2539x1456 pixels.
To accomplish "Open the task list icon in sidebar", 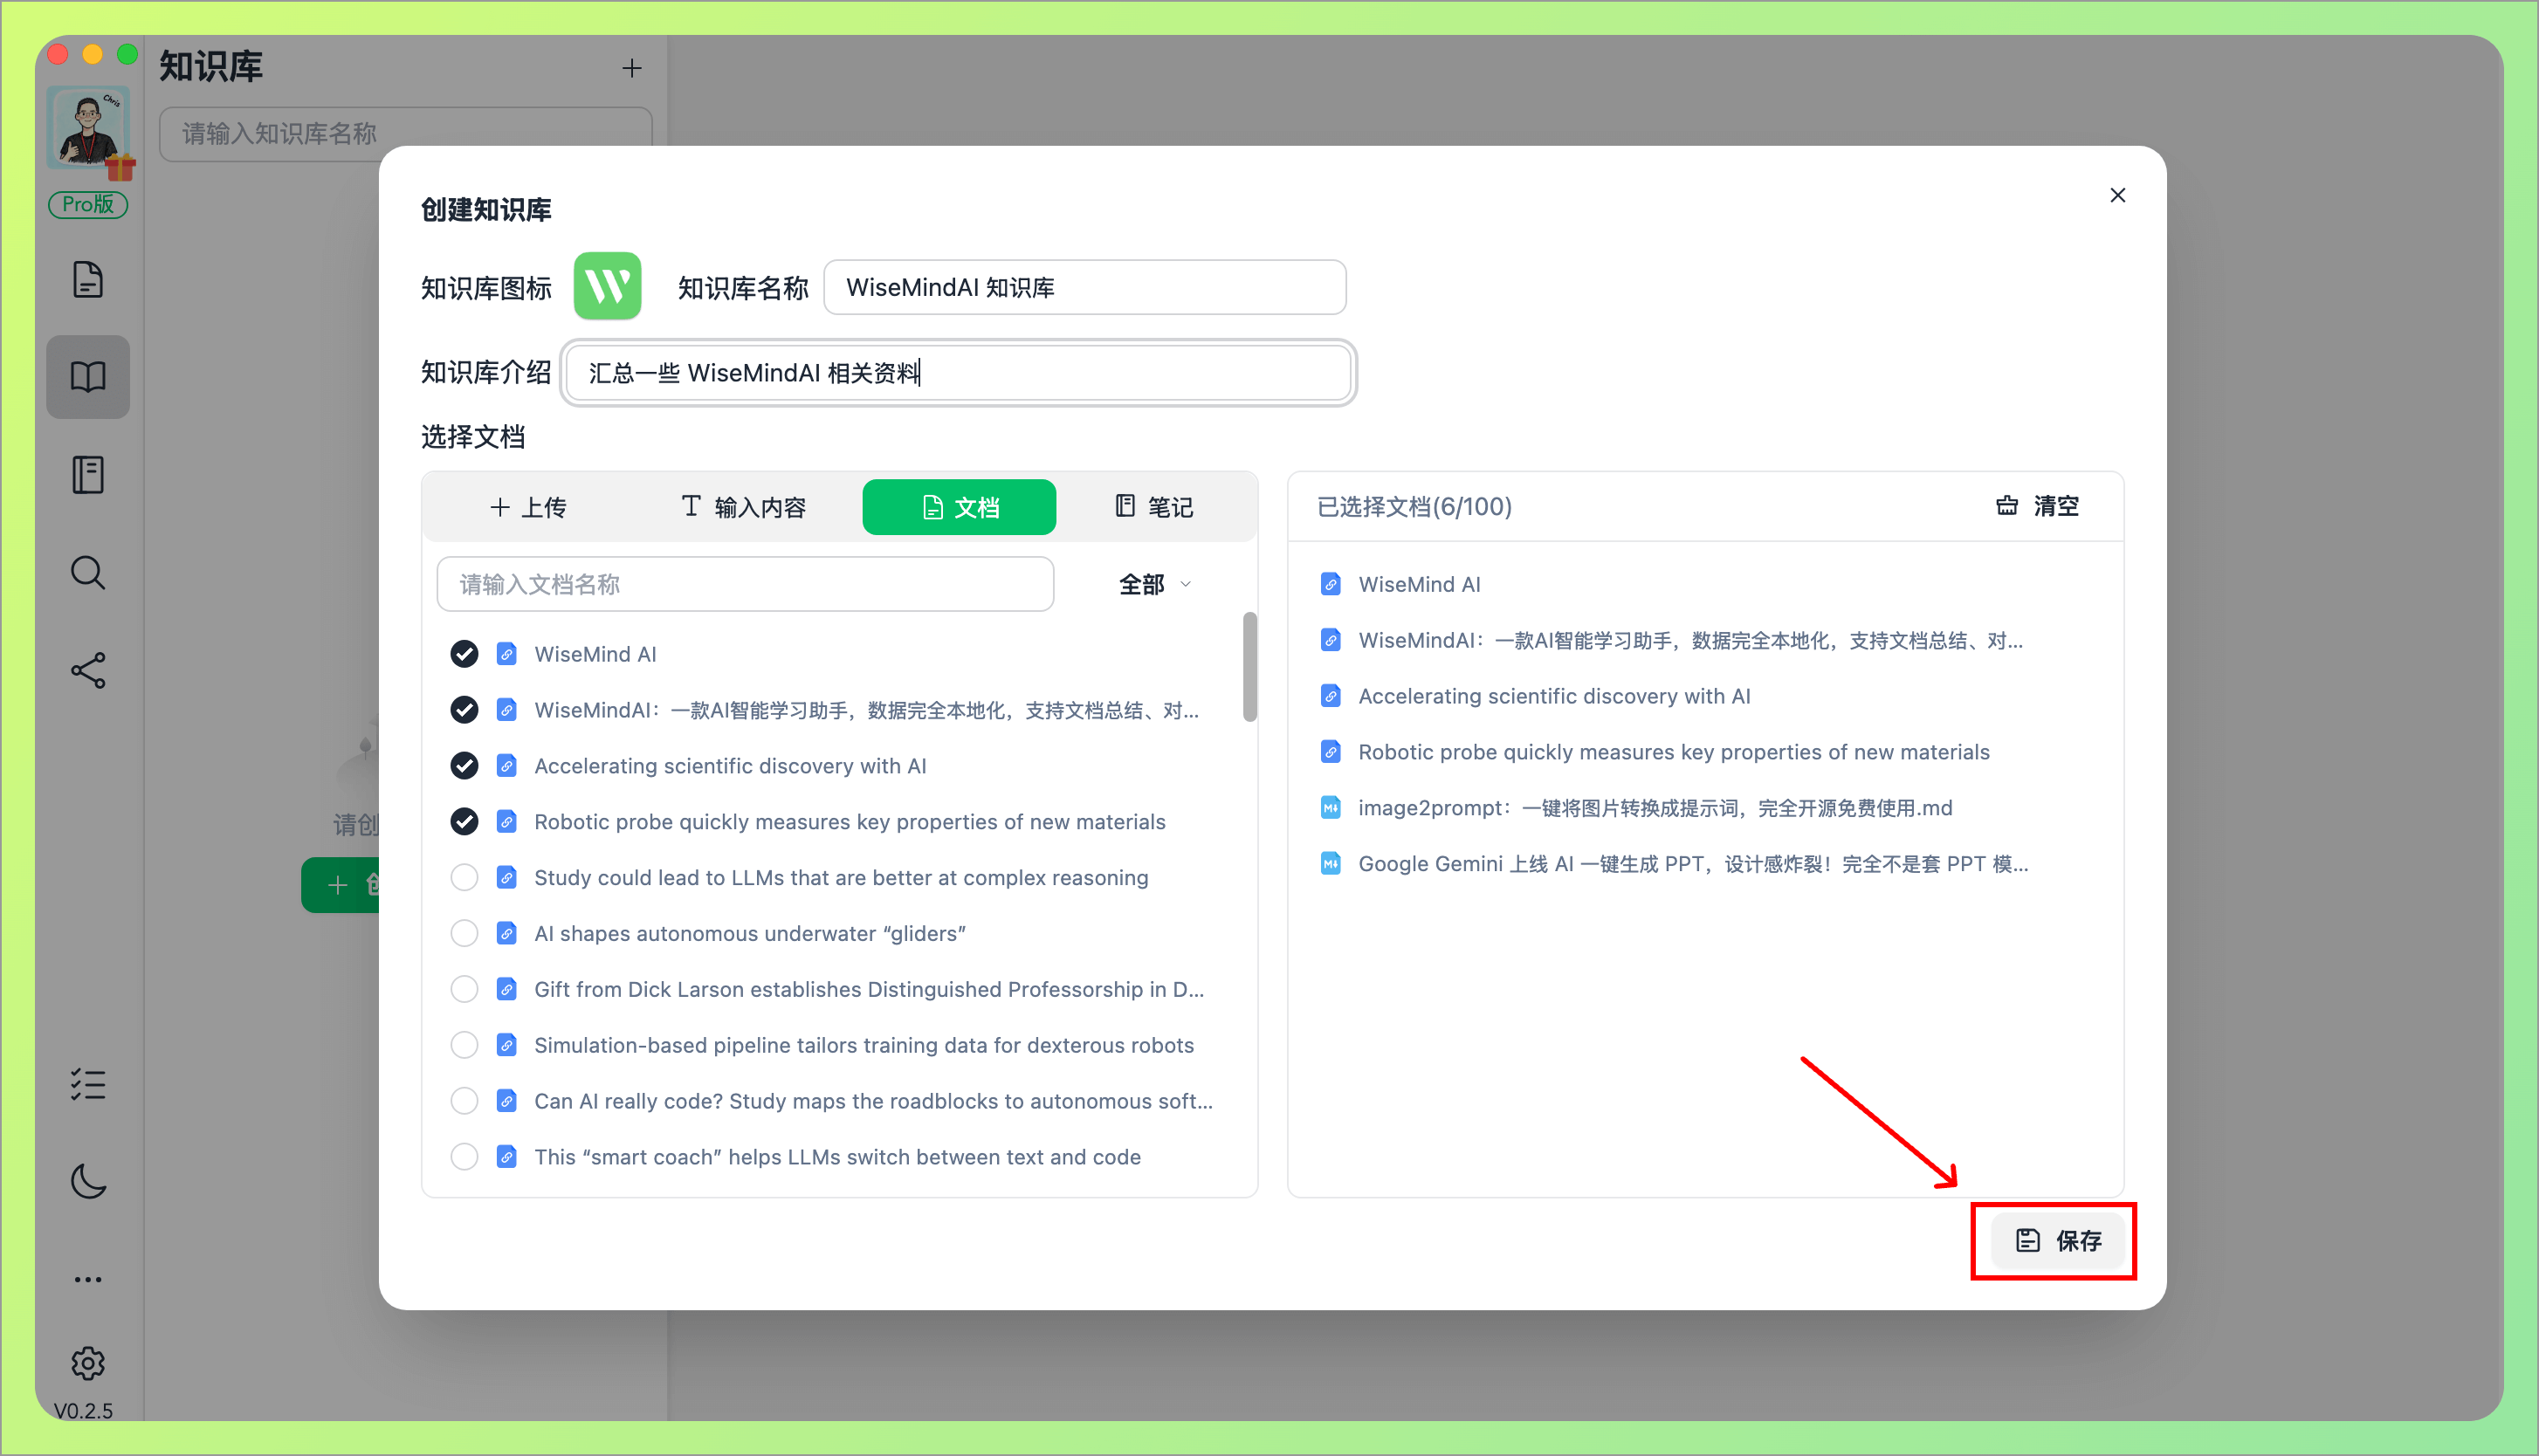I will 88,1083.
